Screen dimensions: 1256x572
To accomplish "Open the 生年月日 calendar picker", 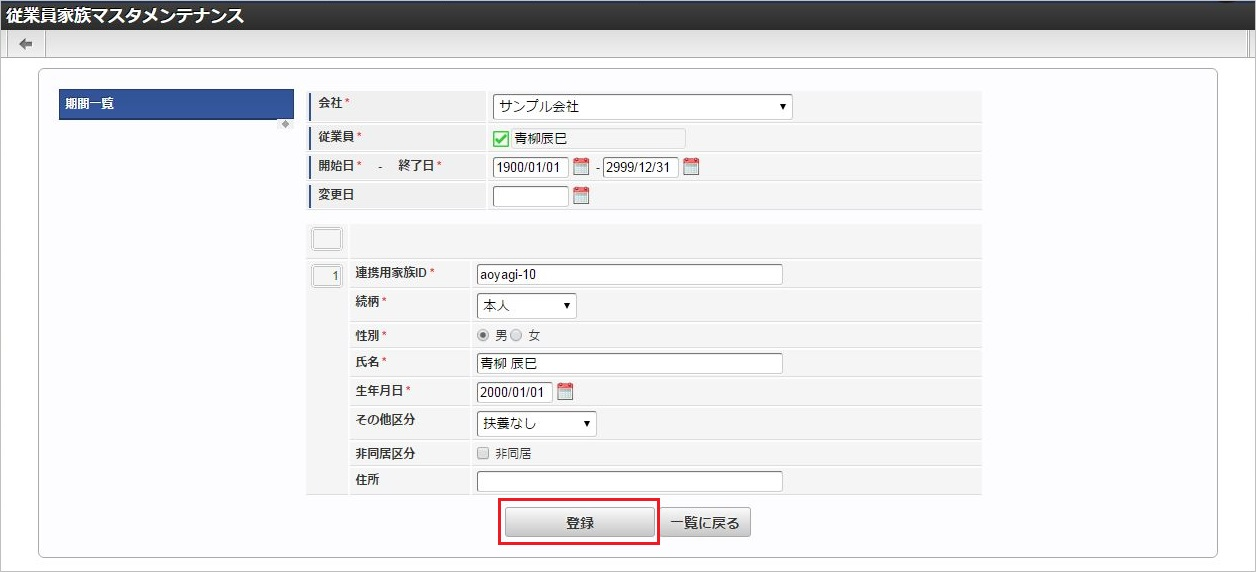I will tap(565, 391).
